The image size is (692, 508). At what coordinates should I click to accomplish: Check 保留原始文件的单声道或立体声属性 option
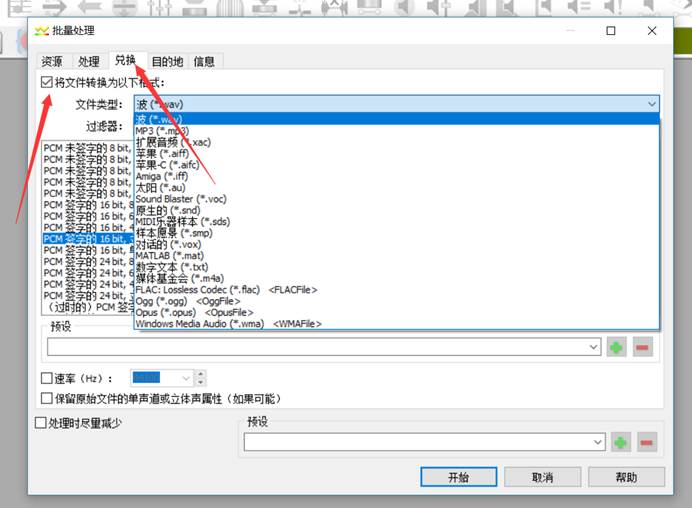click(47, 398)
